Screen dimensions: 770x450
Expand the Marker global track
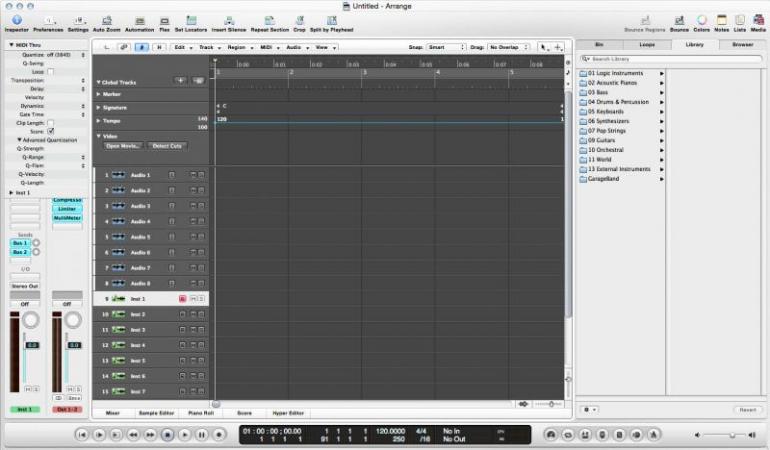(x=98, y=94)
